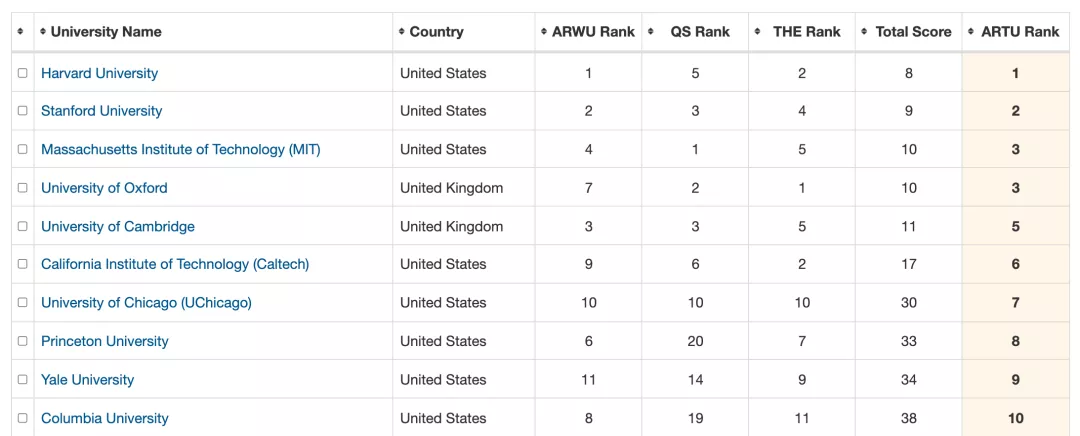Viewport: 1080px width, 436px height.
Task: Sort by Total Score column
Action: 913,32
